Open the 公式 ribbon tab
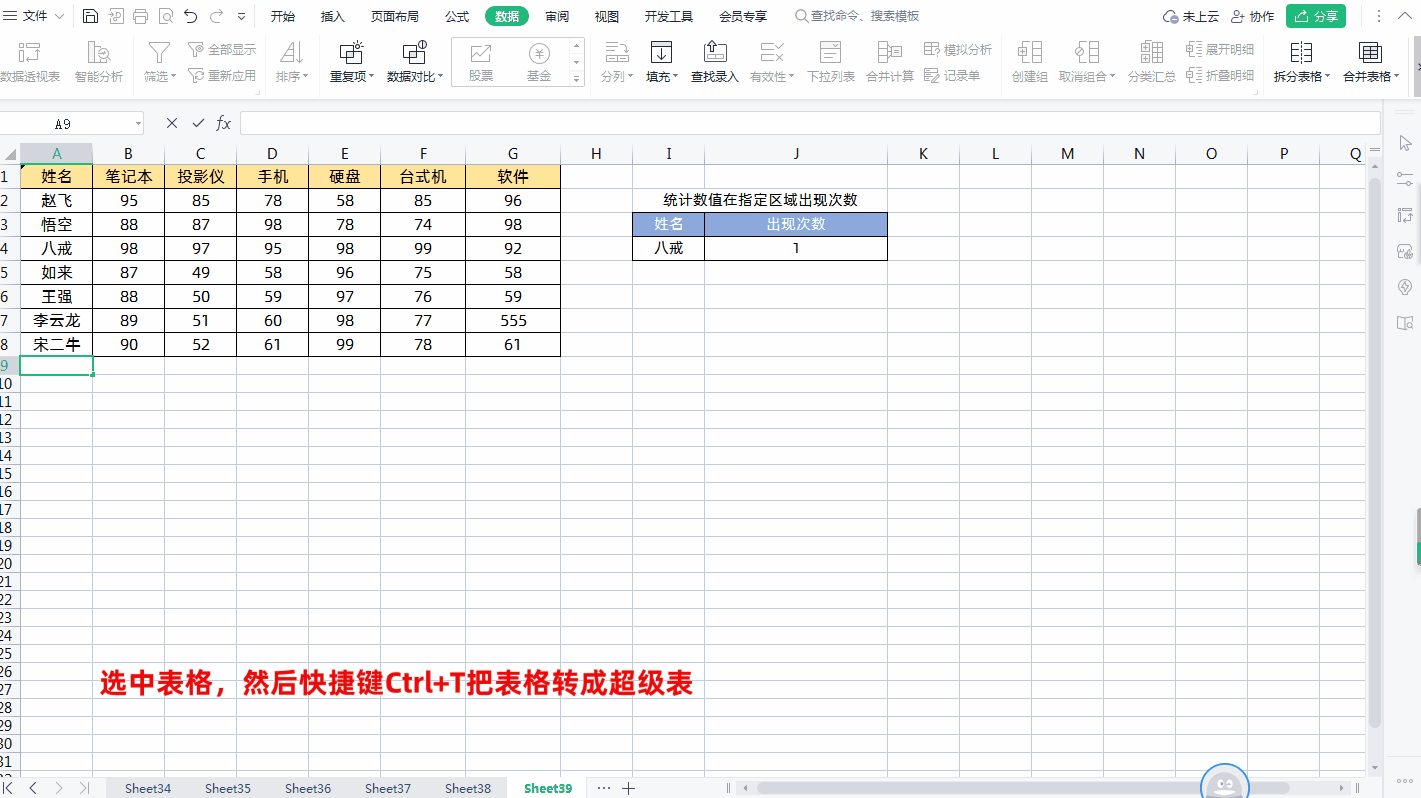Viewport: 1421px width, 798px height. point(457,16)
